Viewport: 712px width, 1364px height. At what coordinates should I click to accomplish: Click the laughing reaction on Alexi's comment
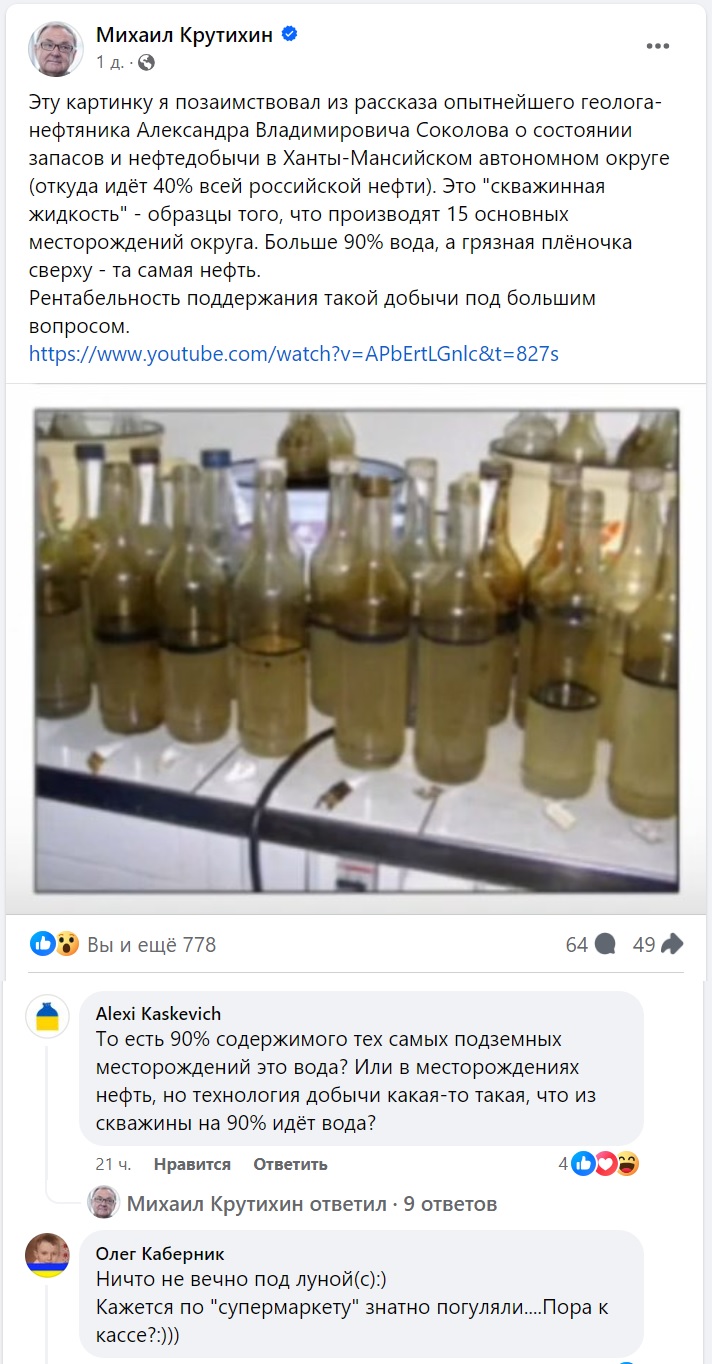tap(627, 1163)
